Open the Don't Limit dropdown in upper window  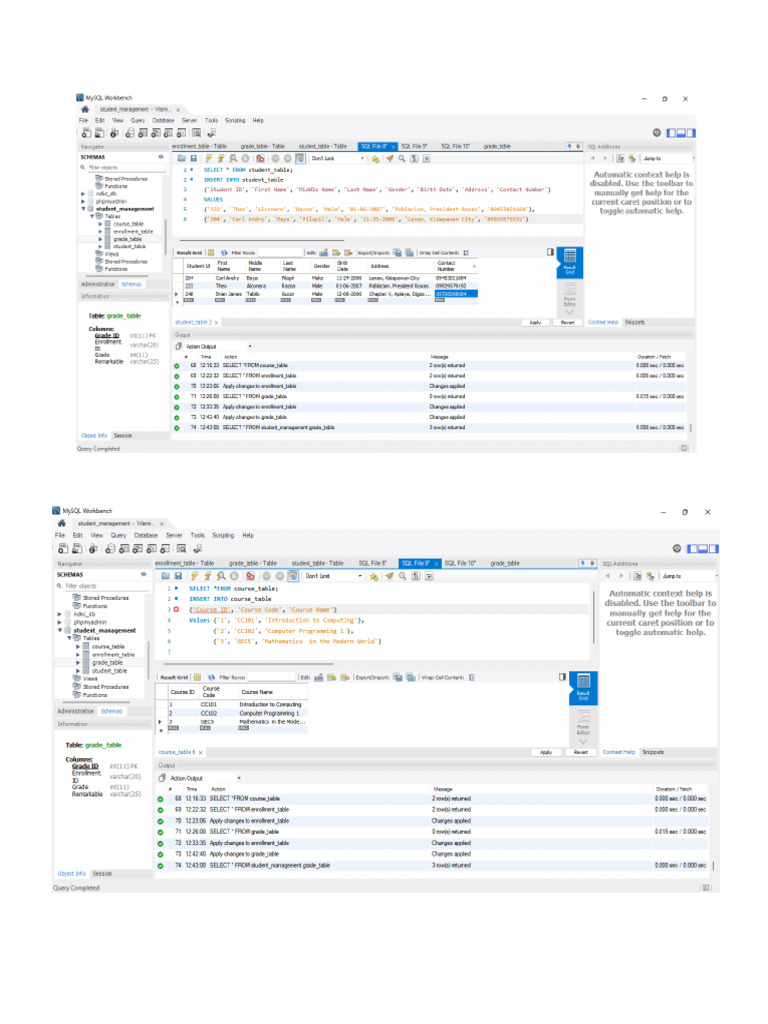click(x=337, y=159)
